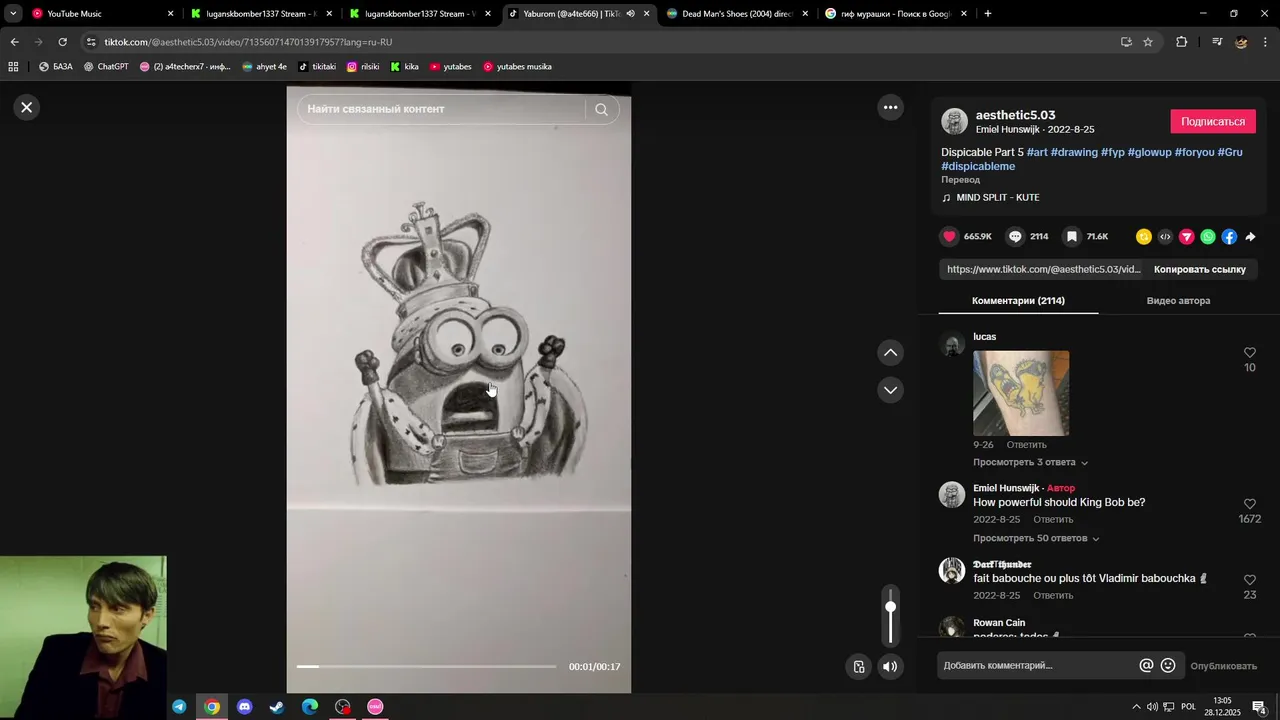Like the "How powerful should King Bob" comment
Image resolution: width=1280 pixels, height=720 pixels.
pyautogui.click(x=1249, y=504)
